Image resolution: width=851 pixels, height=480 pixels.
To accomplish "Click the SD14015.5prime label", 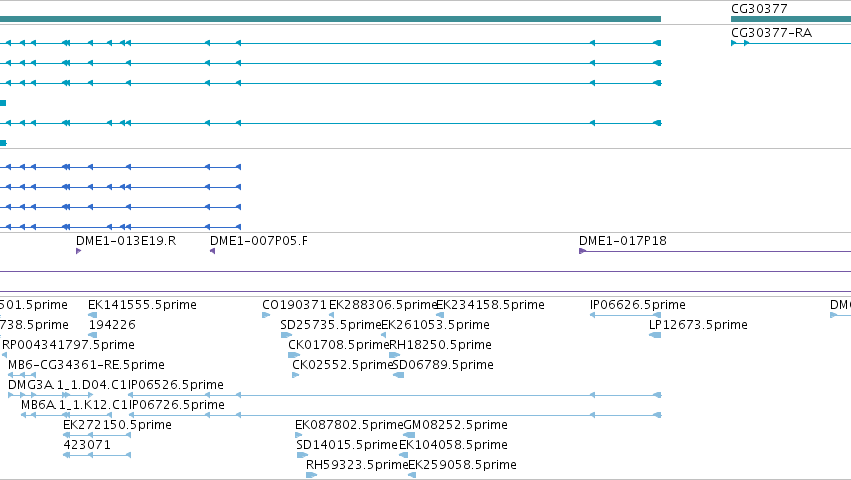I will 347,445.
